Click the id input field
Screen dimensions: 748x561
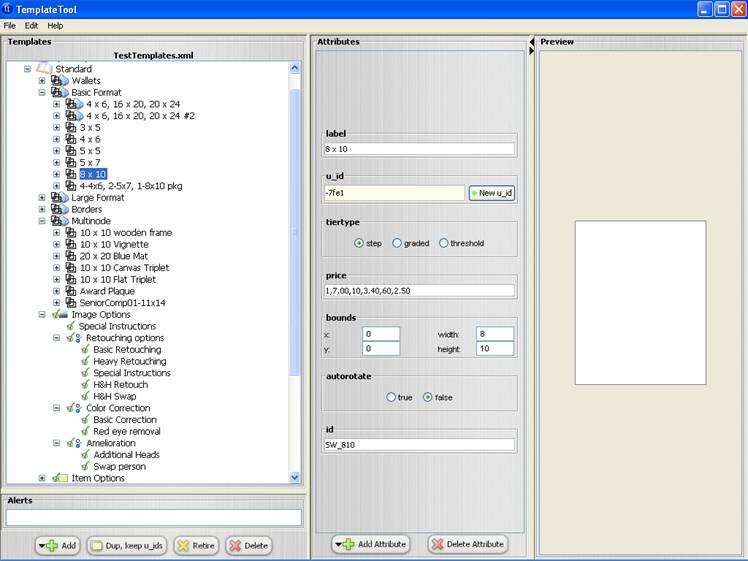pos(419,445)
